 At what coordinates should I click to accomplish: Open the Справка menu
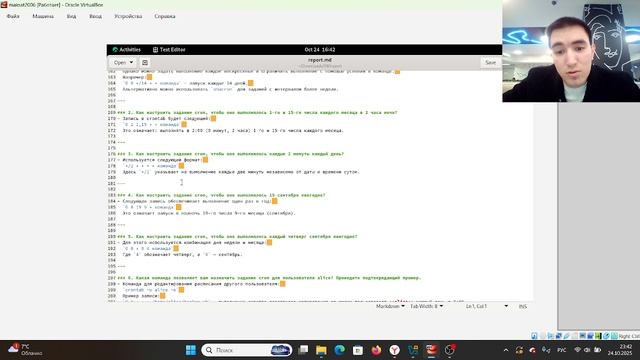pyautogui.click(x=165, y=16)
